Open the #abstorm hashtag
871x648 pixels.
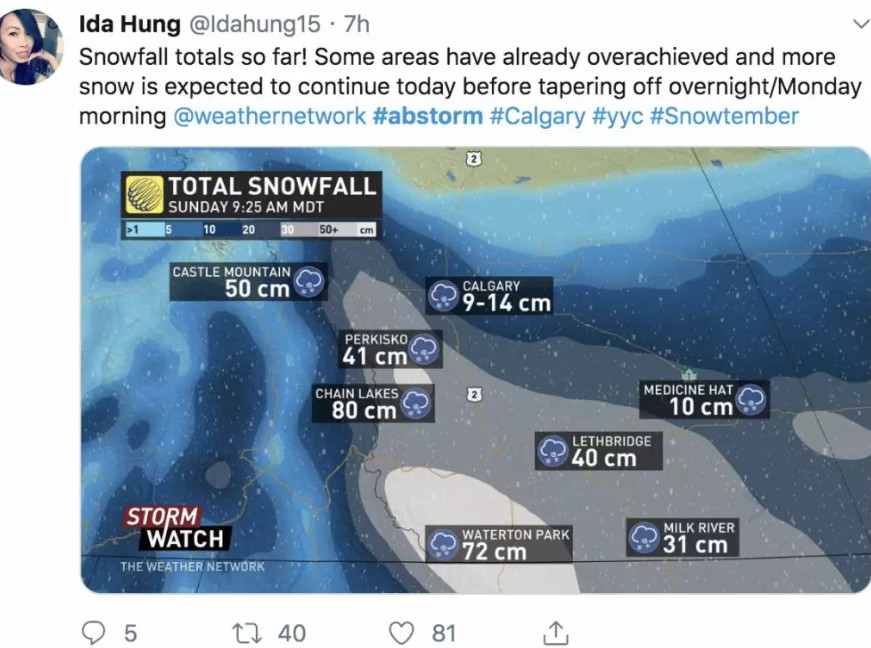point(428,116)
